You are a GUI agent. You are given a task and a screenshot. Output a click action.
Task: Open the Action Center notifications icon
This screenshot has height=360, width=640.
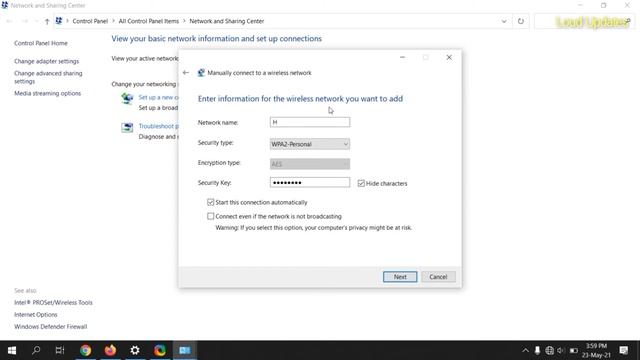point(624,350)
